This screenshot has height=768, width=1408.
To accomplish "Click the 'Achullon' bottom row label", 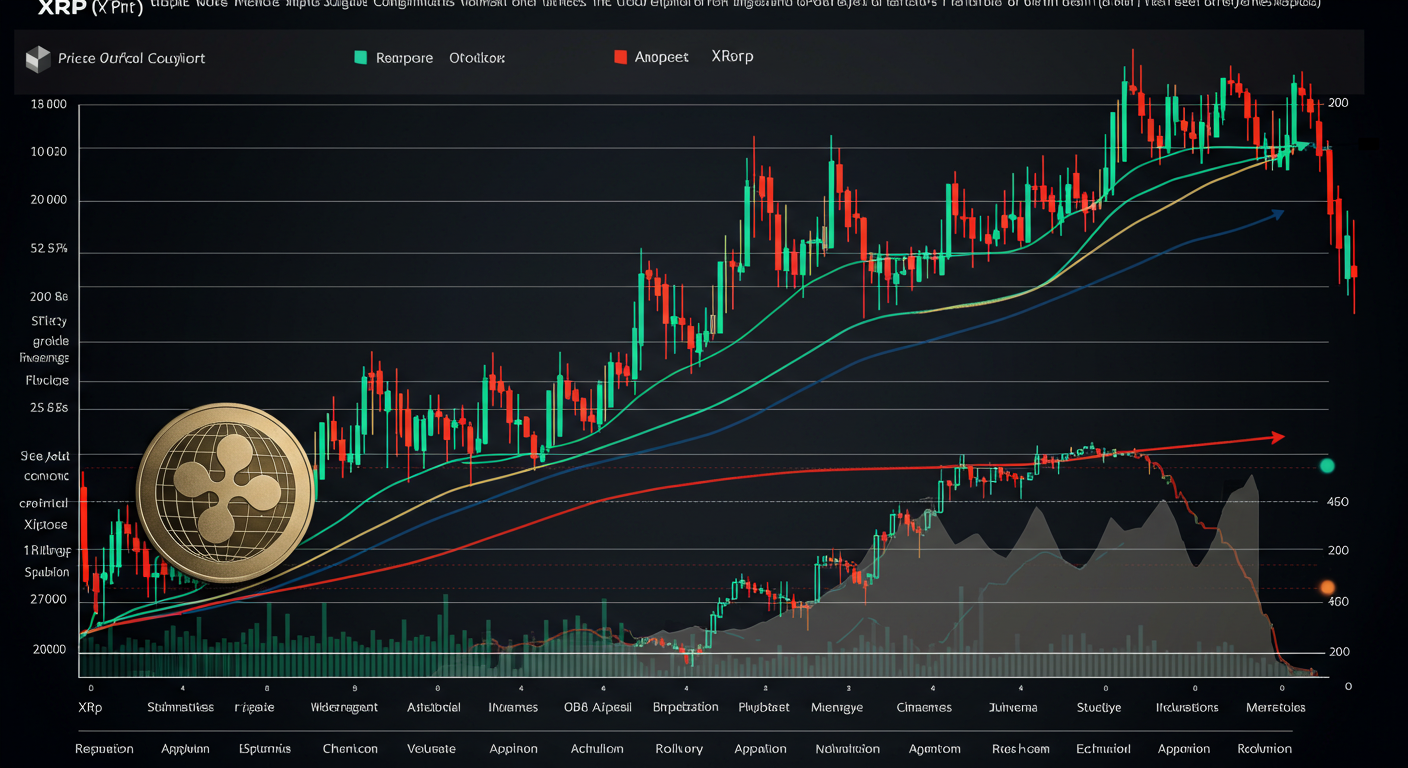I will (x=597, y=748).
